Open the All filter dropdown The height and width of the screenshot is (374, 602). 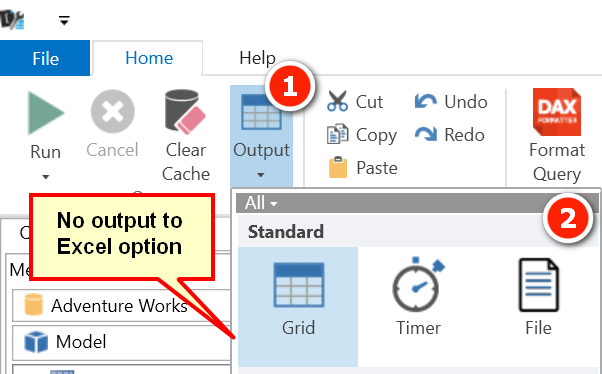pyautogui.click(x=261, y=203)
